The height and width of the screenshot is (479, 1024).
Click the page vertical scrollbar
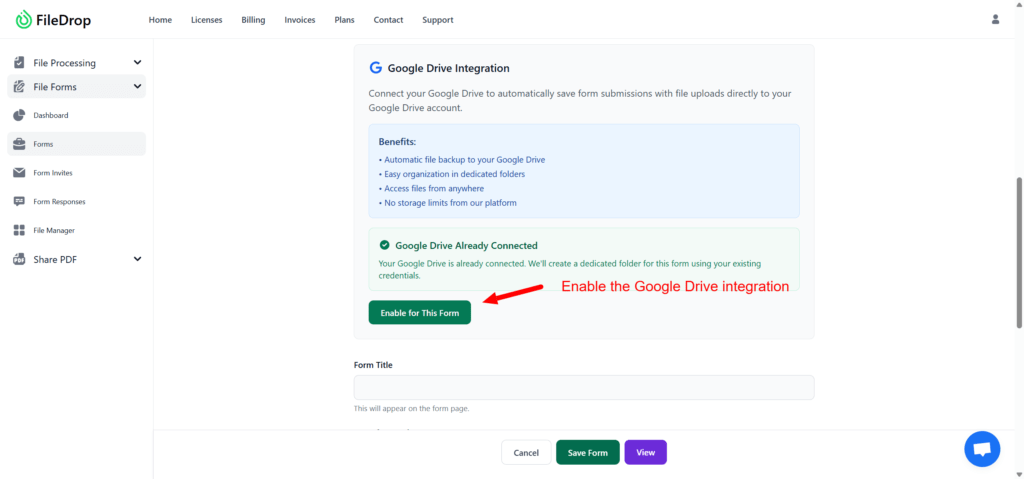coord(1019,252)
